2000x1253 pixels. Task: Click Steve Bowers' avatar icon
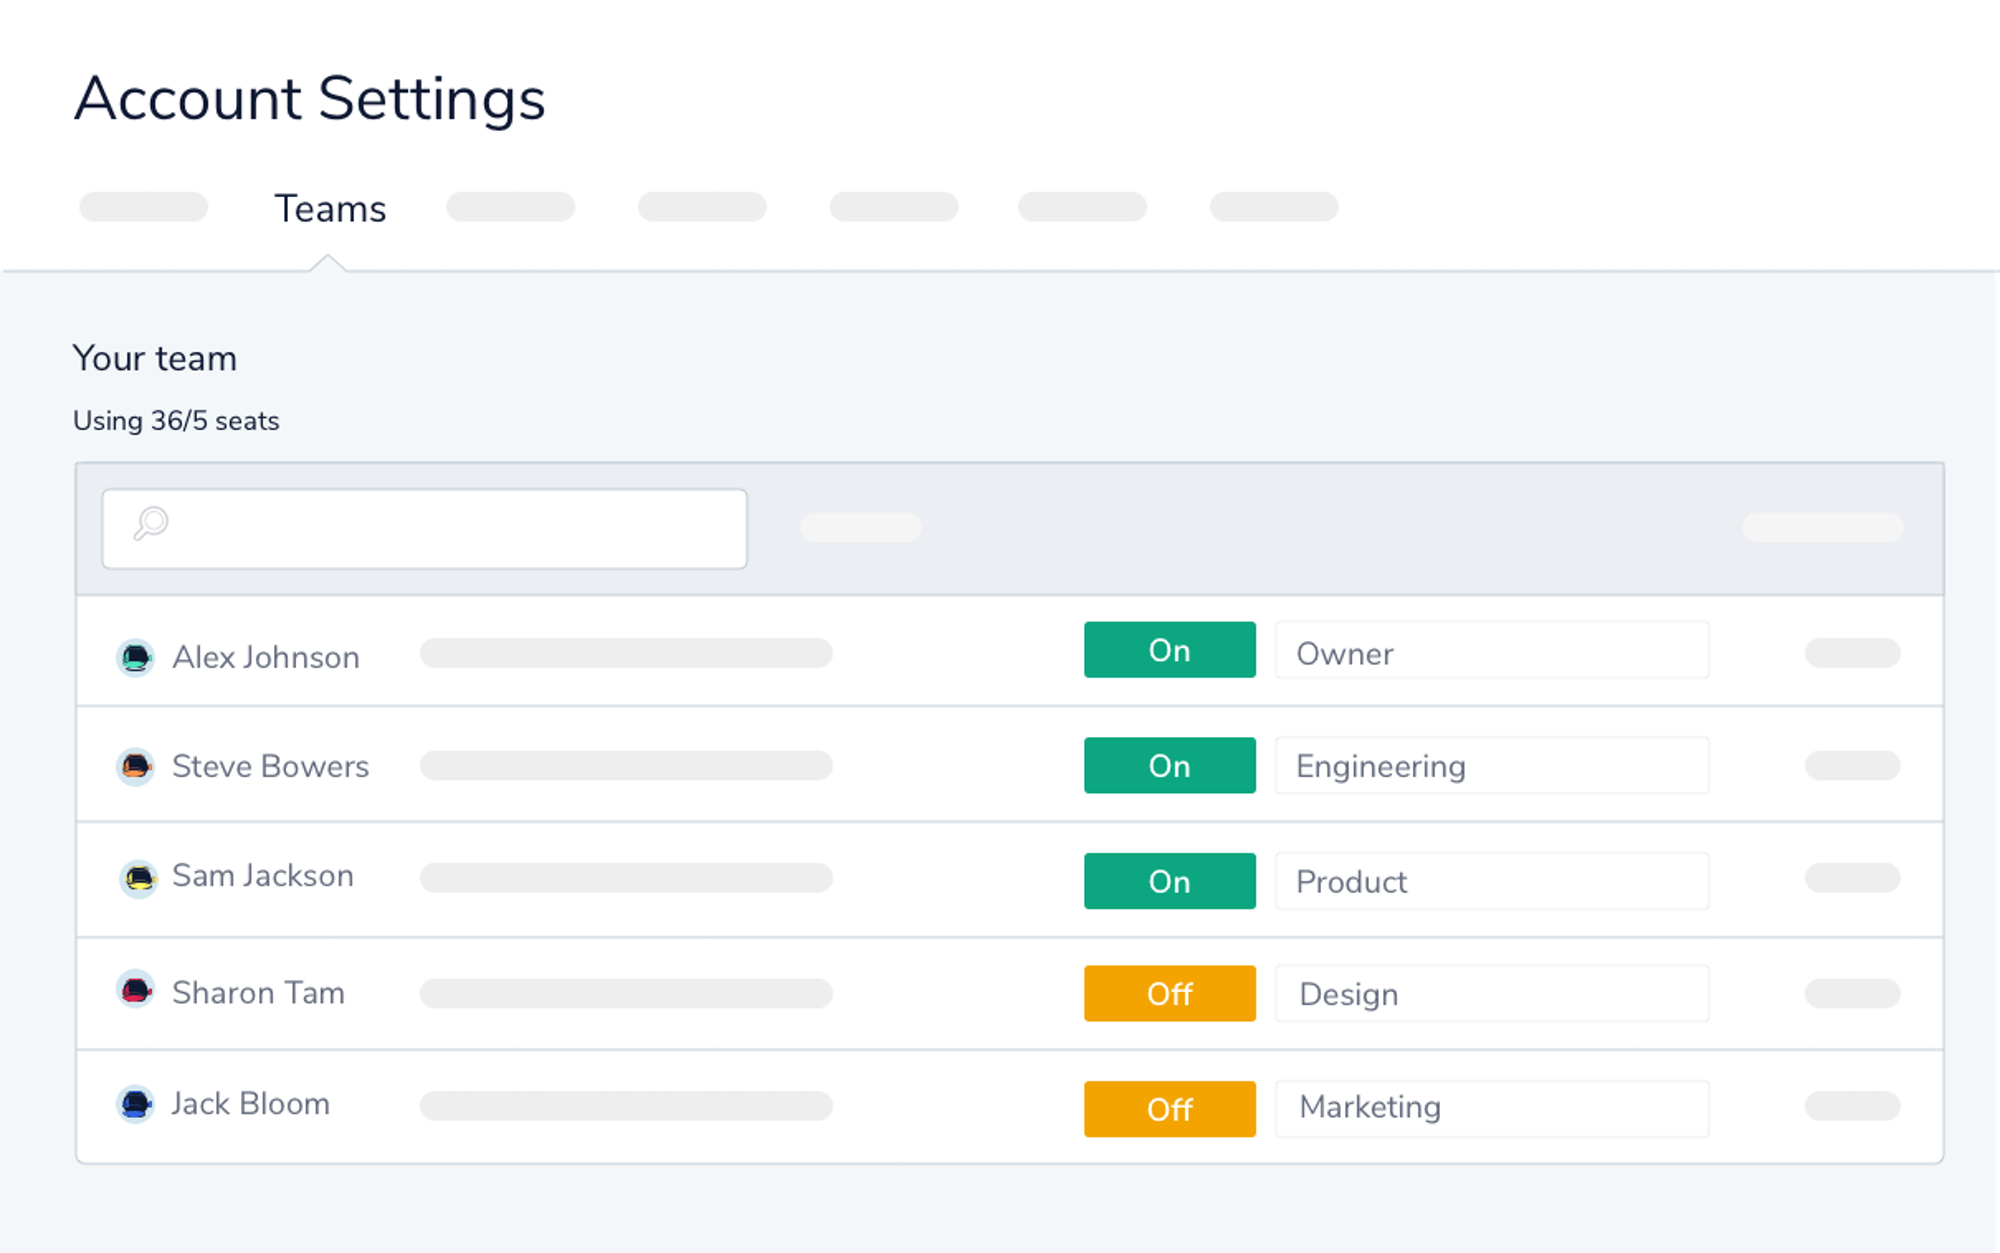click(x=136, y=767)
